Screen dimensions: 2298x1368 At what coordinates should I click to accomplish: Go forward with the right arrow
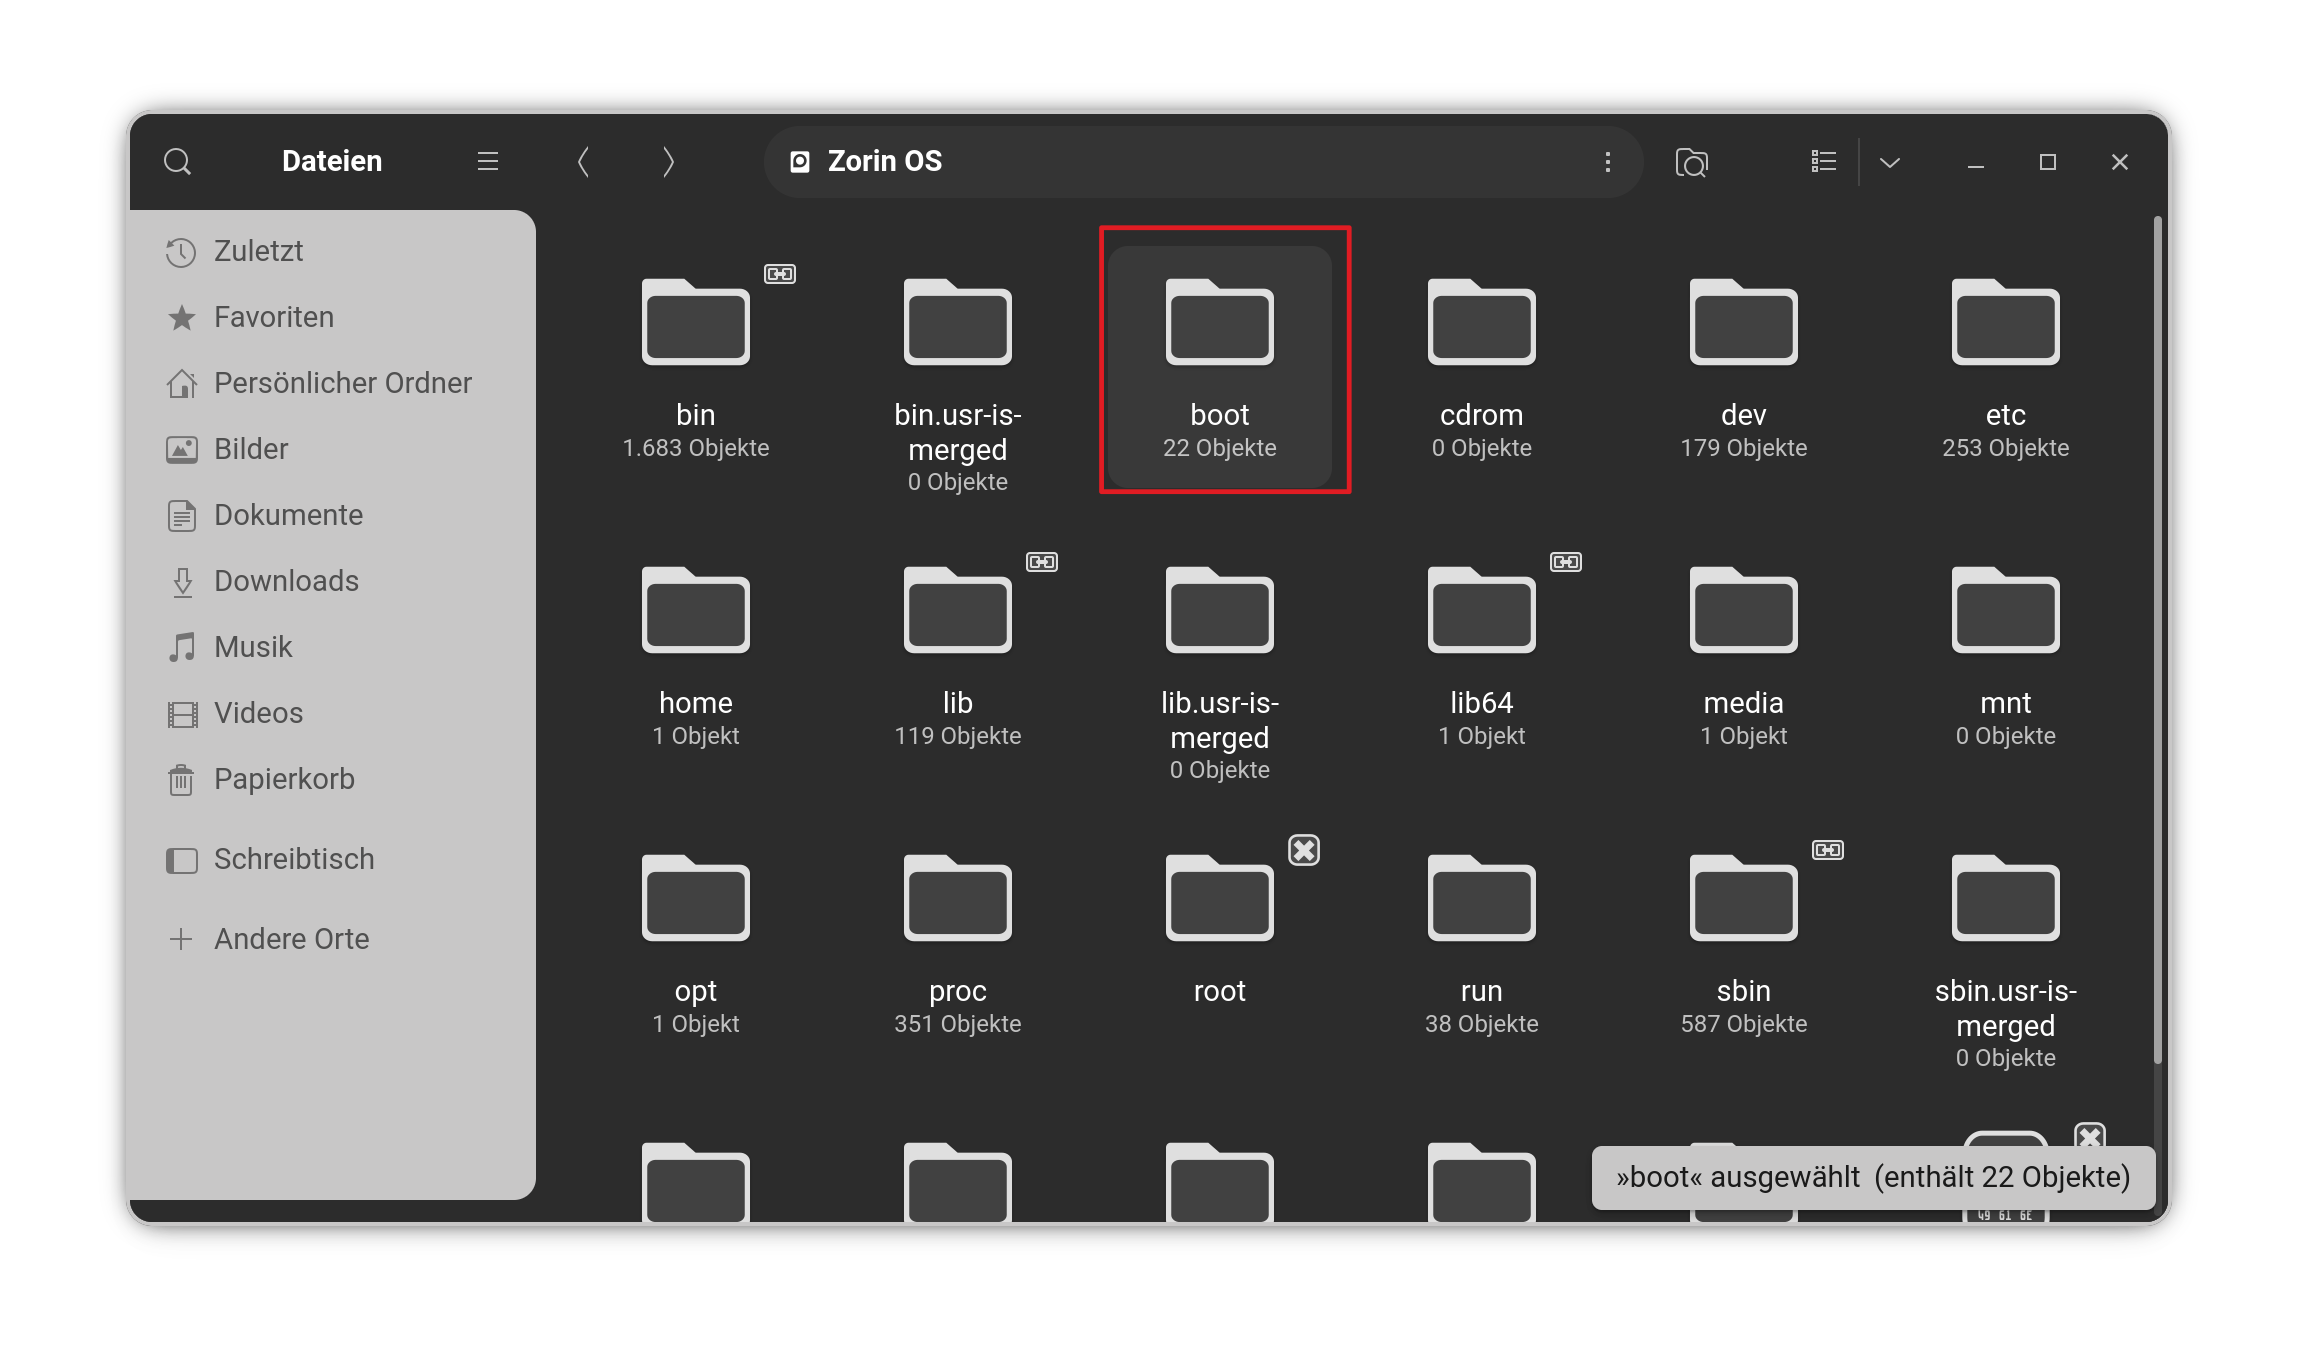[x=668, y=162]
